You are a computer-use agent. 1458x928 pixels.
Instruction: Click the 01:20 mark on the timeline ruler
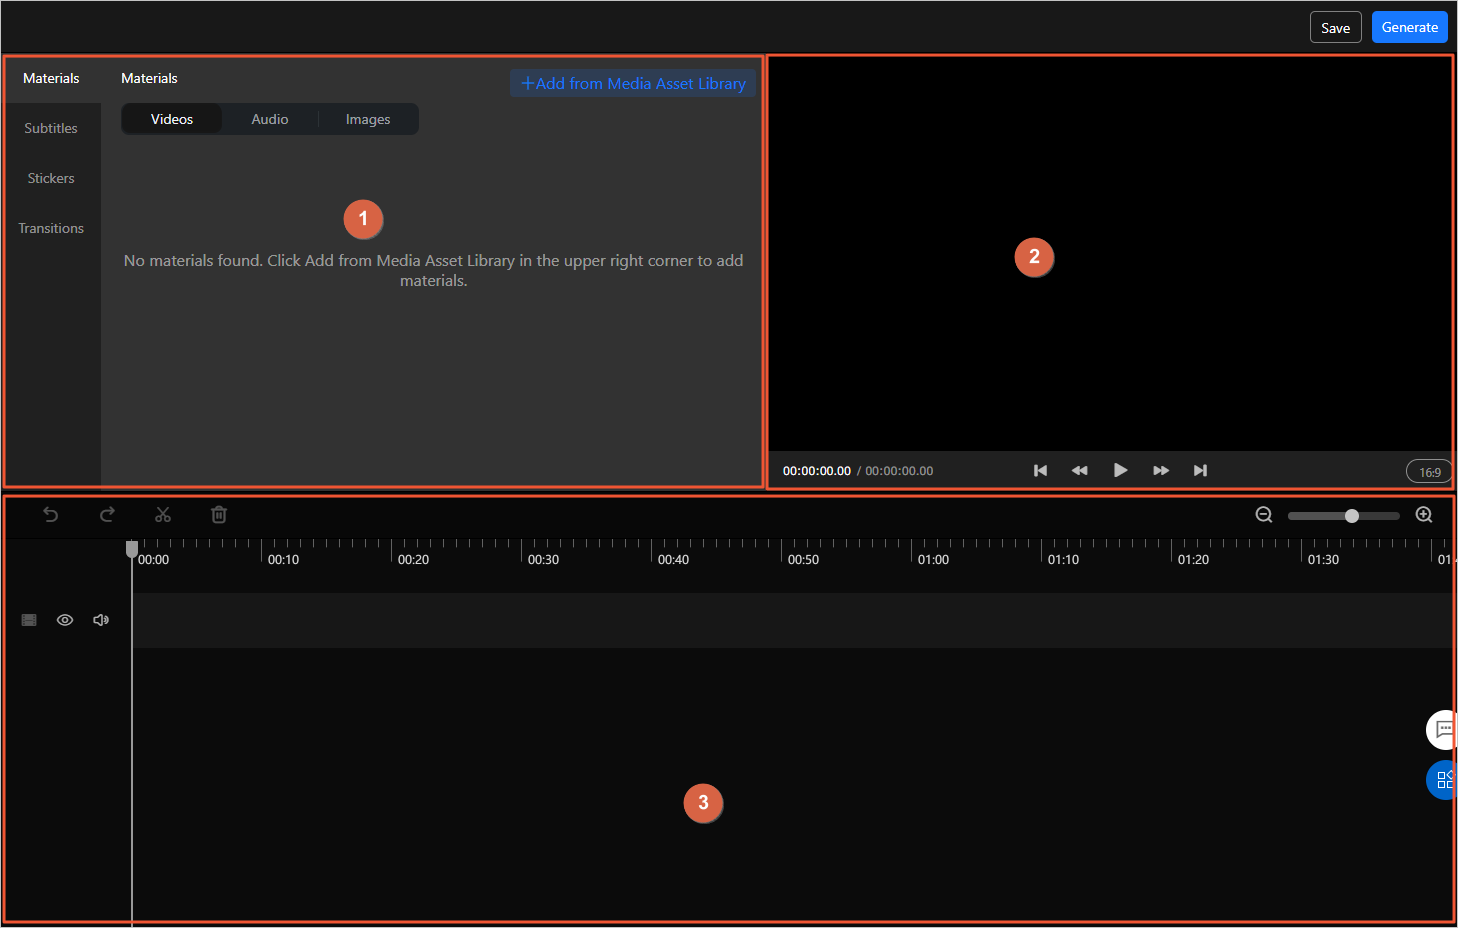coord(1193,560)
